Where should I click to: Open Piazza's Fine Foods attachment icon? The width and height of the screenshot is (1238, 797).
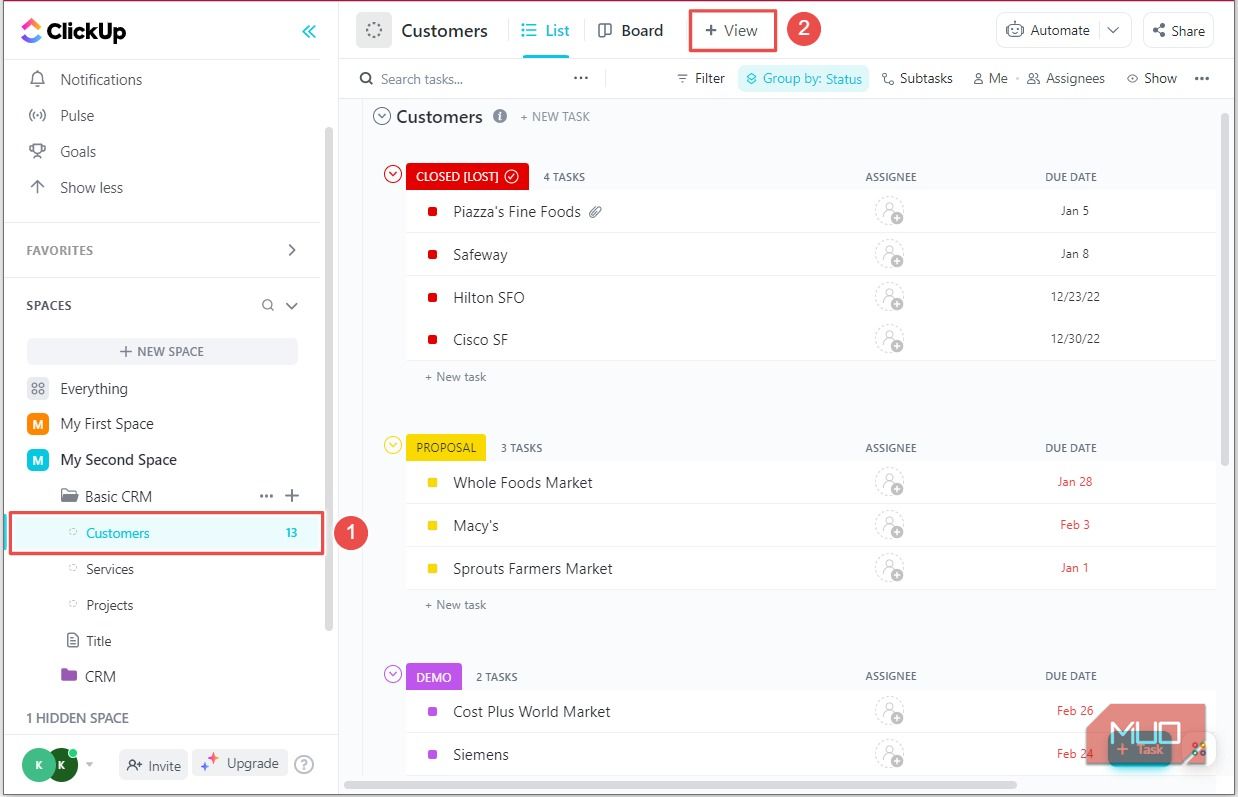point(595,212)
